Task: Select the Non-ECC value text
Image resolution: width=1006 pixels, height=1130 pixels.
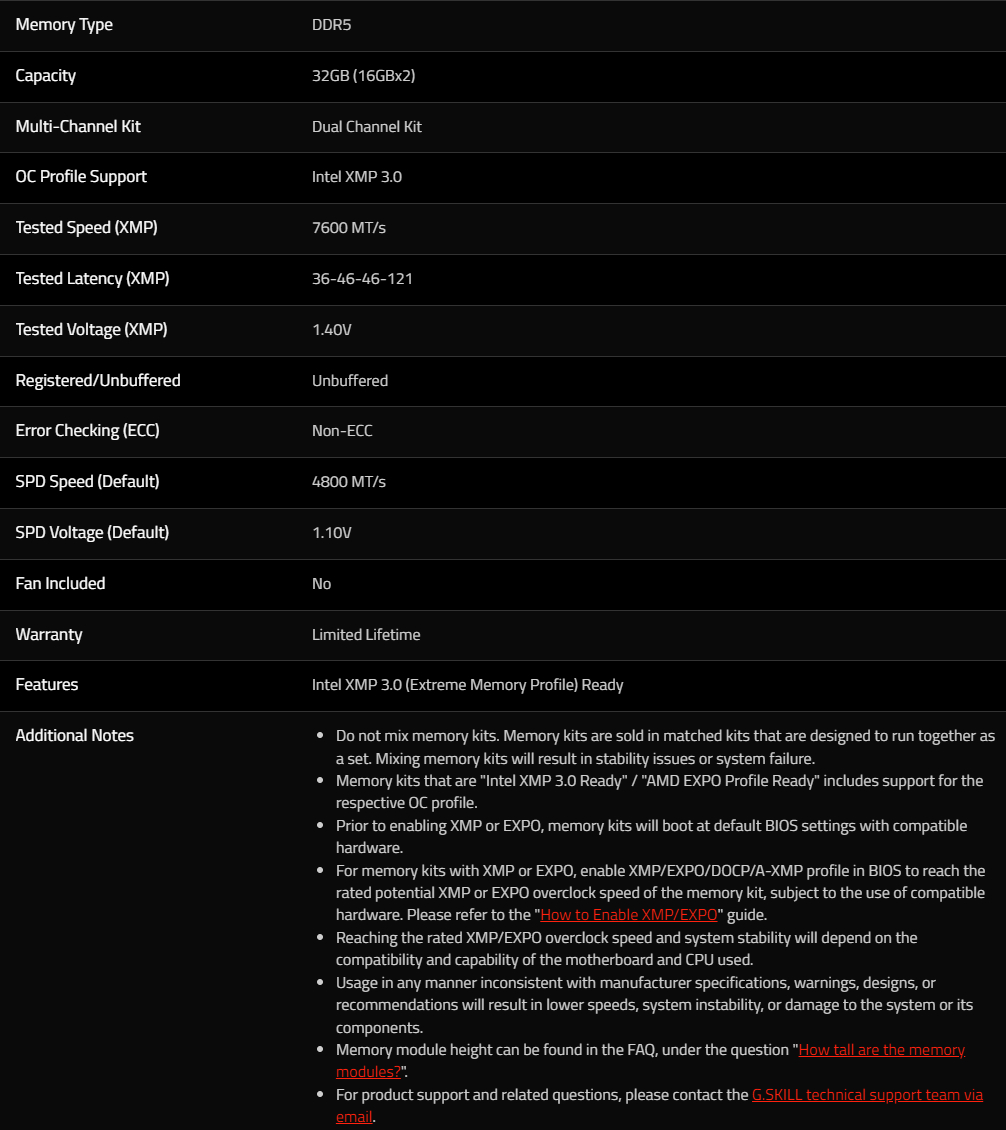Action: [342, 431]
